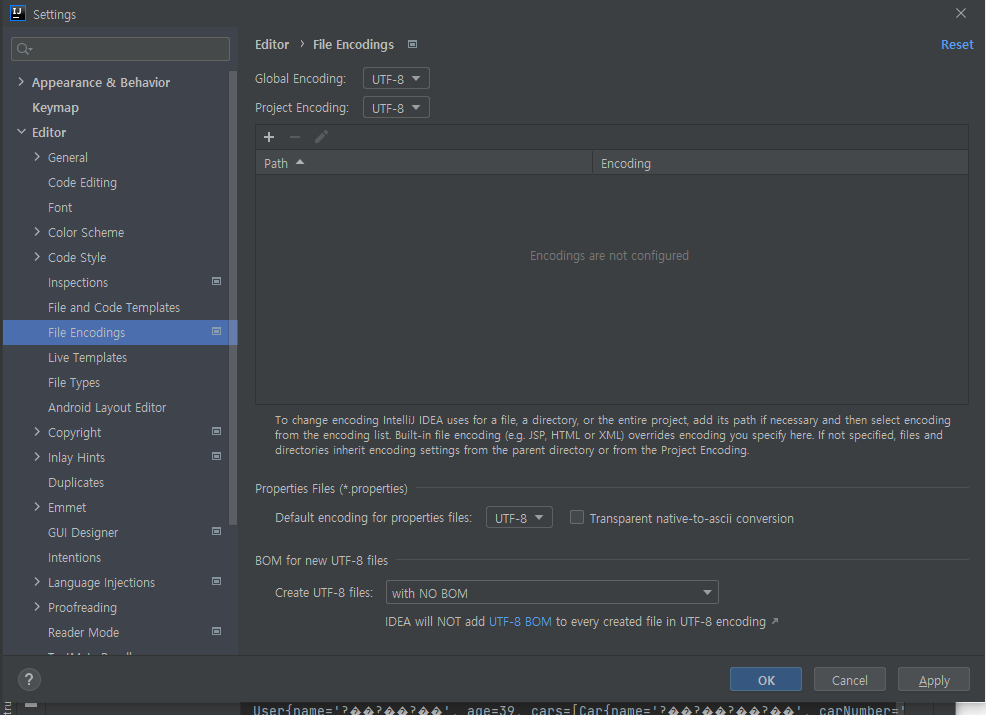This screenshot has width=986, height=715.
Task: Open the Global Encoding dropdown
Action: tap(396, 79)
